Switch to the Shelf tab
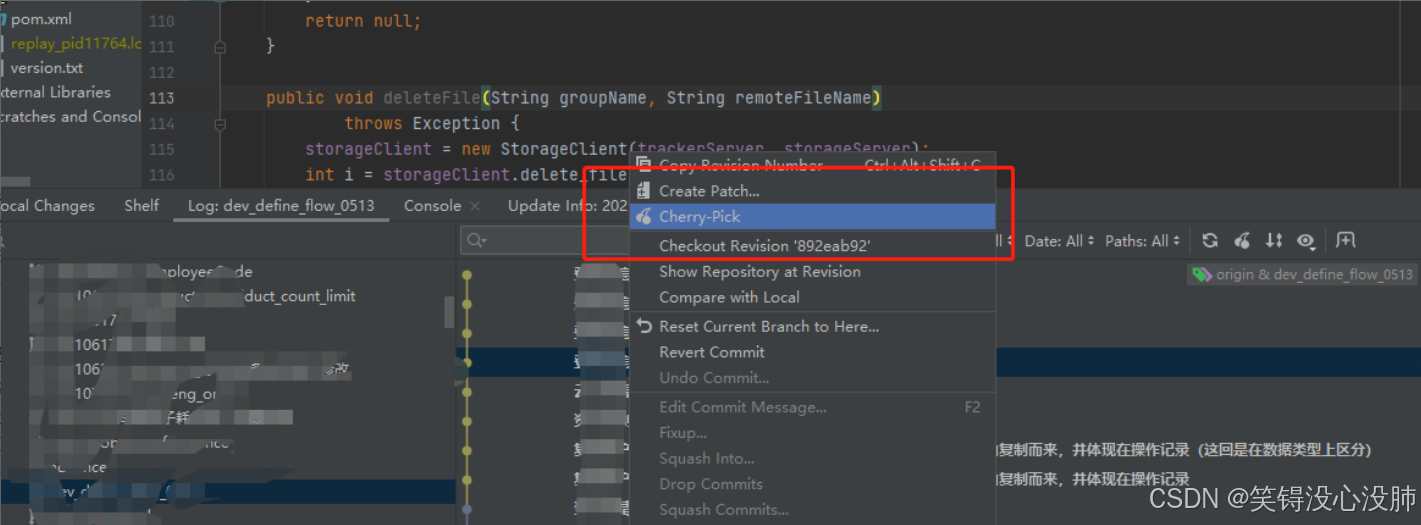This screenshot has height=525, width=1421. [141, 205]
